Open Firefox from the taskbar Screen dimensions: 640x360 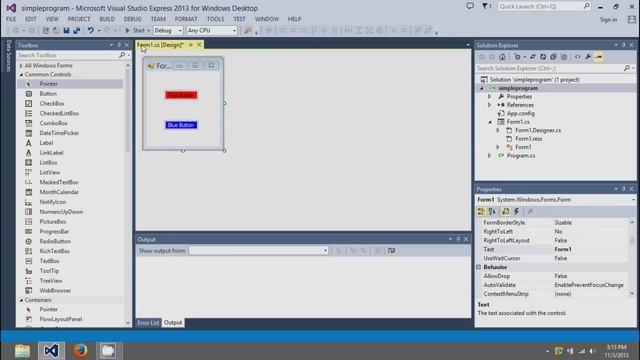point(80,351)
